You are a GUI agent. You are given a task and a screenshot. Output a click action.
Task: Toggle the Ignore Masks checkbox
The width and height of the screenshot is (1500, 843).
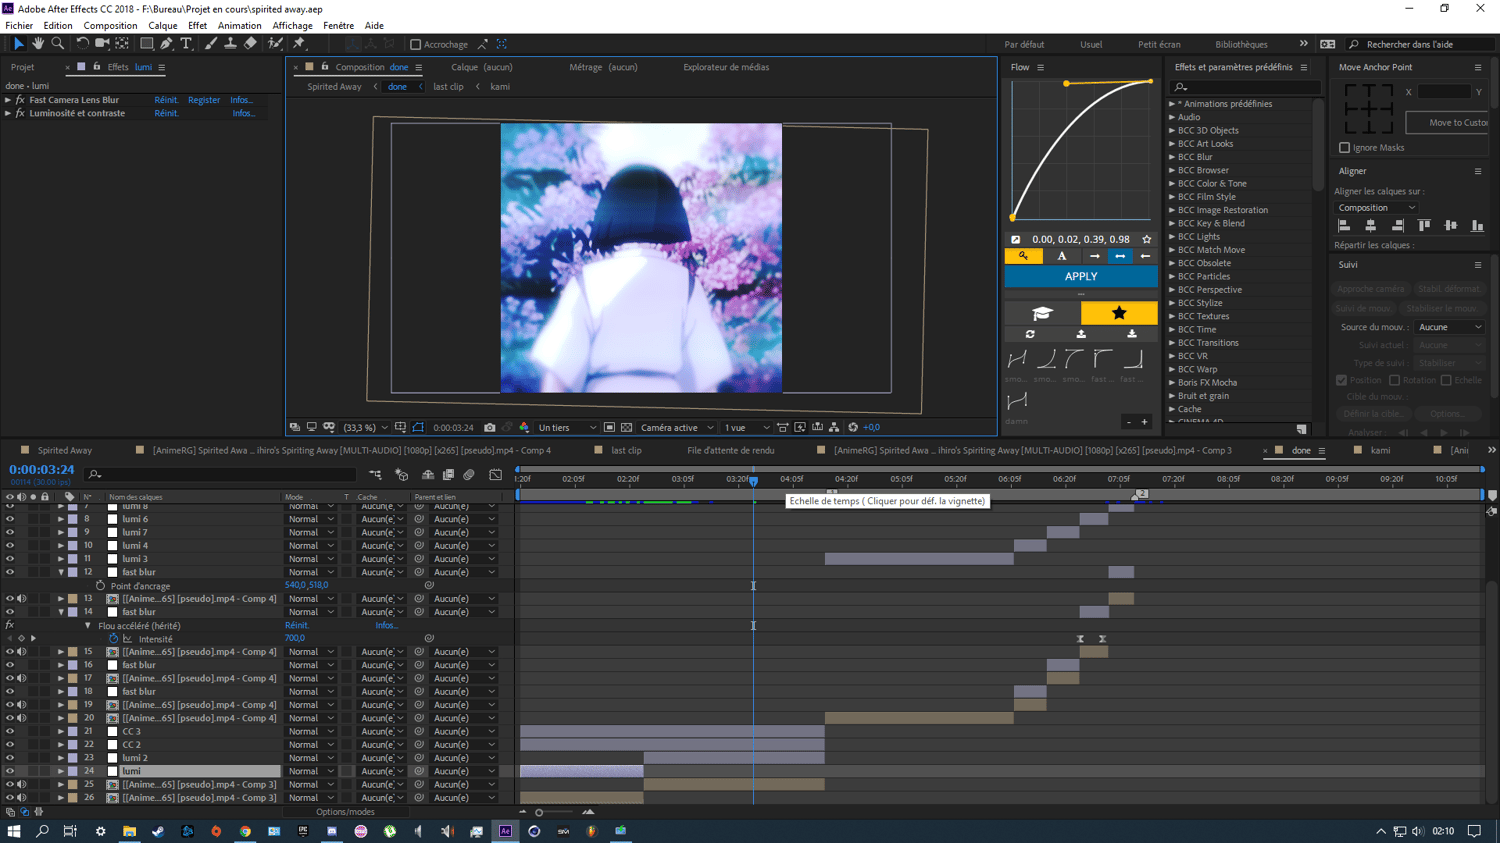pos(1345,148)
